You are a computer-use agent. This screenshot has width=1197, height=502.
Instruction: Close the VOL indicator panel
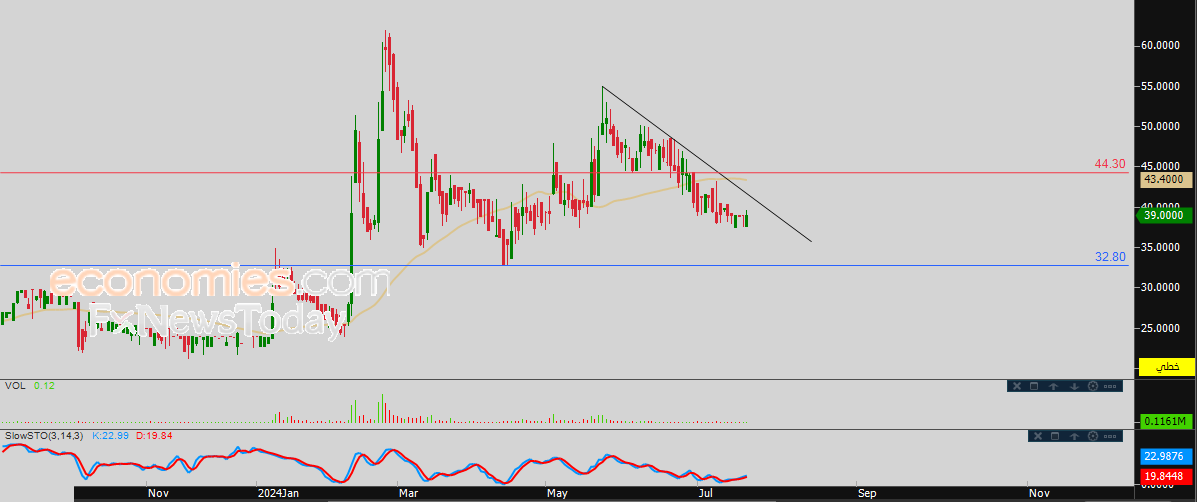[1017, 386]
